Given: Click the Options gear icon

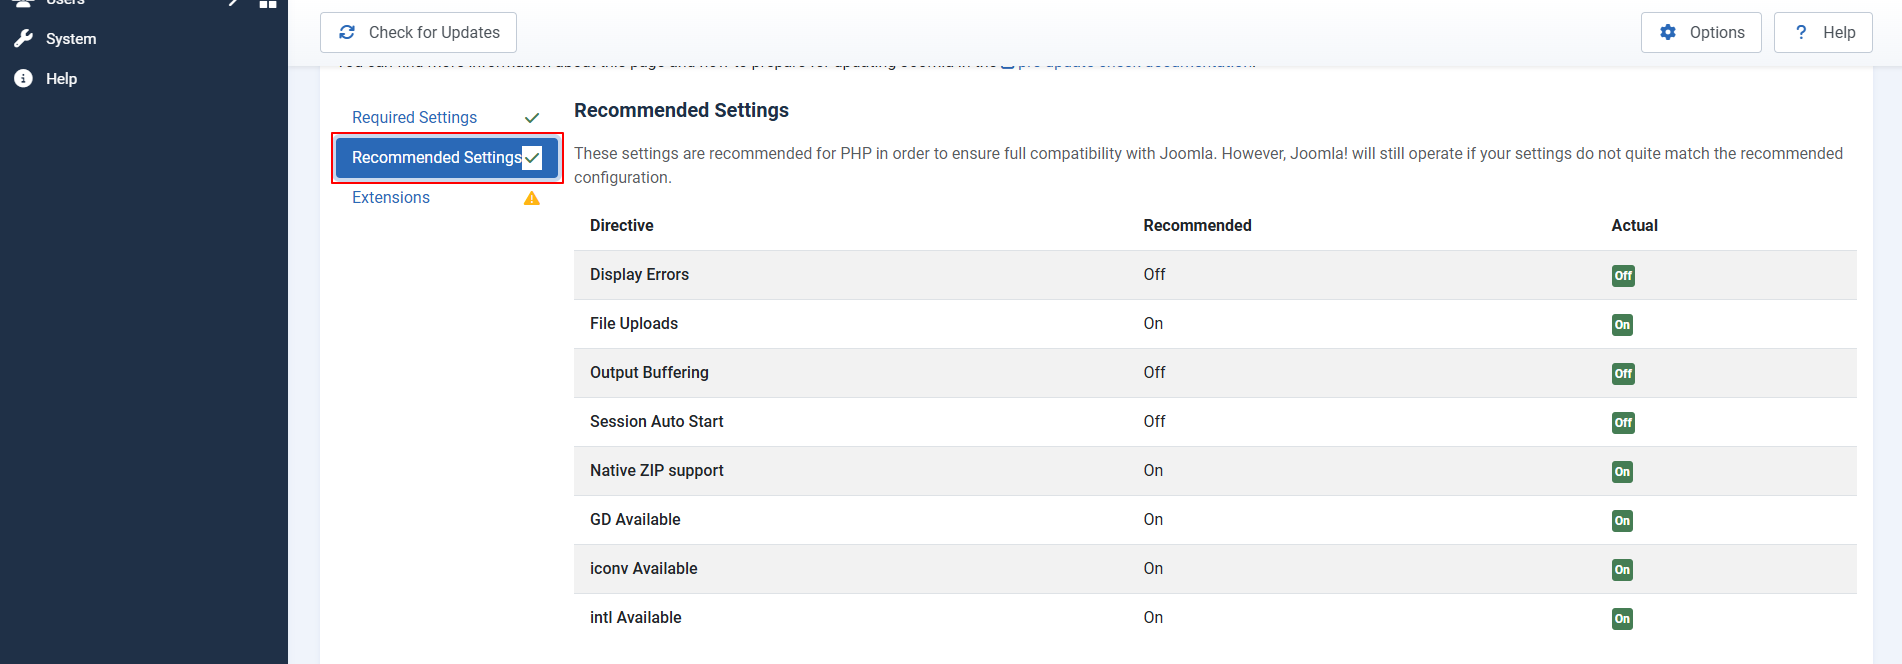Looking at the screenshot, I should pos(1668,32).
